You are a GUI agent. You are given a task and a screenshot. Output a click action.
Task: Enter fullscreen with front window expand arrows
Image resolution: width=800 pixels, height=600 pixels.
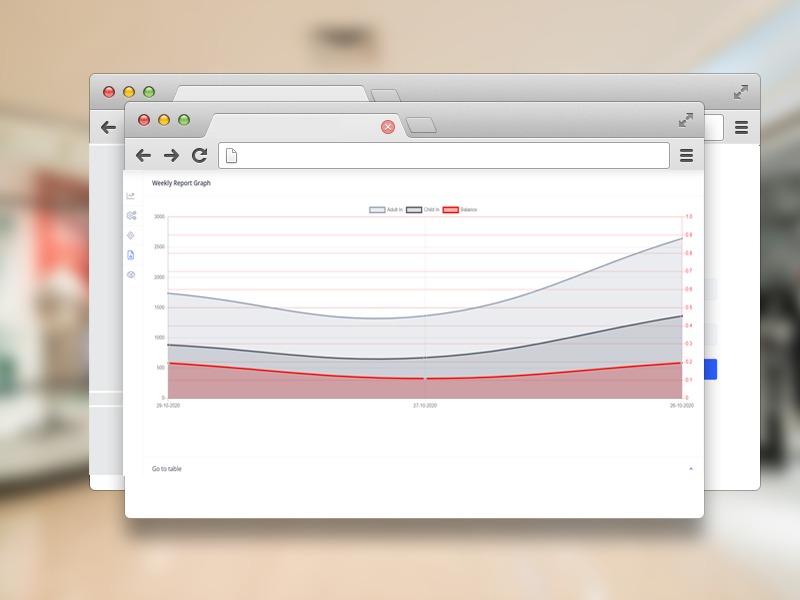686,120
